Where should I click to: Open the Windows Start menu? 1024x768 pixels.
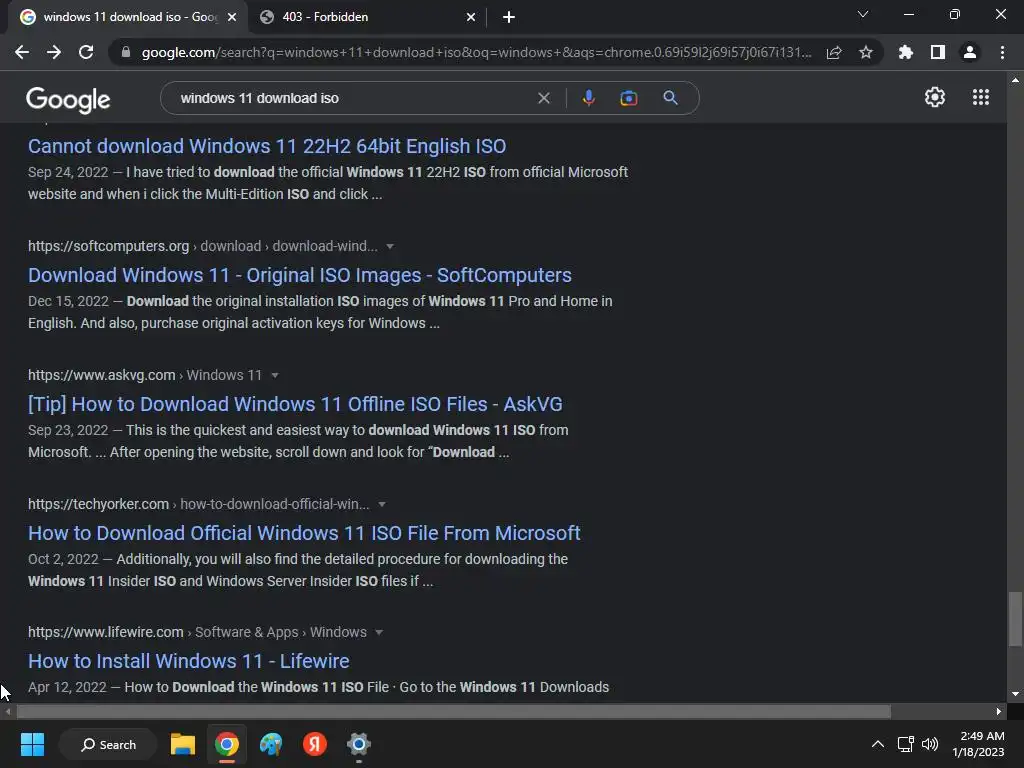pos(32,744)
